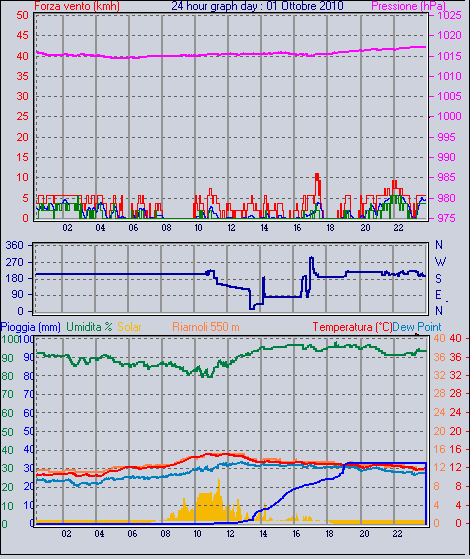The height and width of the screenshot is (559, 470).
Task: Click the 'Dew Point' legend label
Action: click(x=417, y=327)
